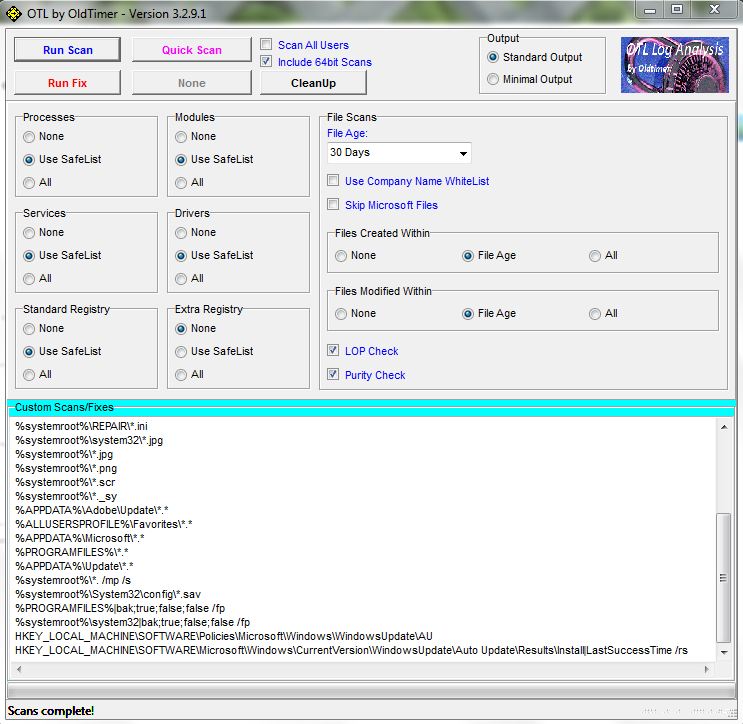Click the OTL application icon in title bar
The width and height of the screenshot is (743, 724).
[13, 13]
